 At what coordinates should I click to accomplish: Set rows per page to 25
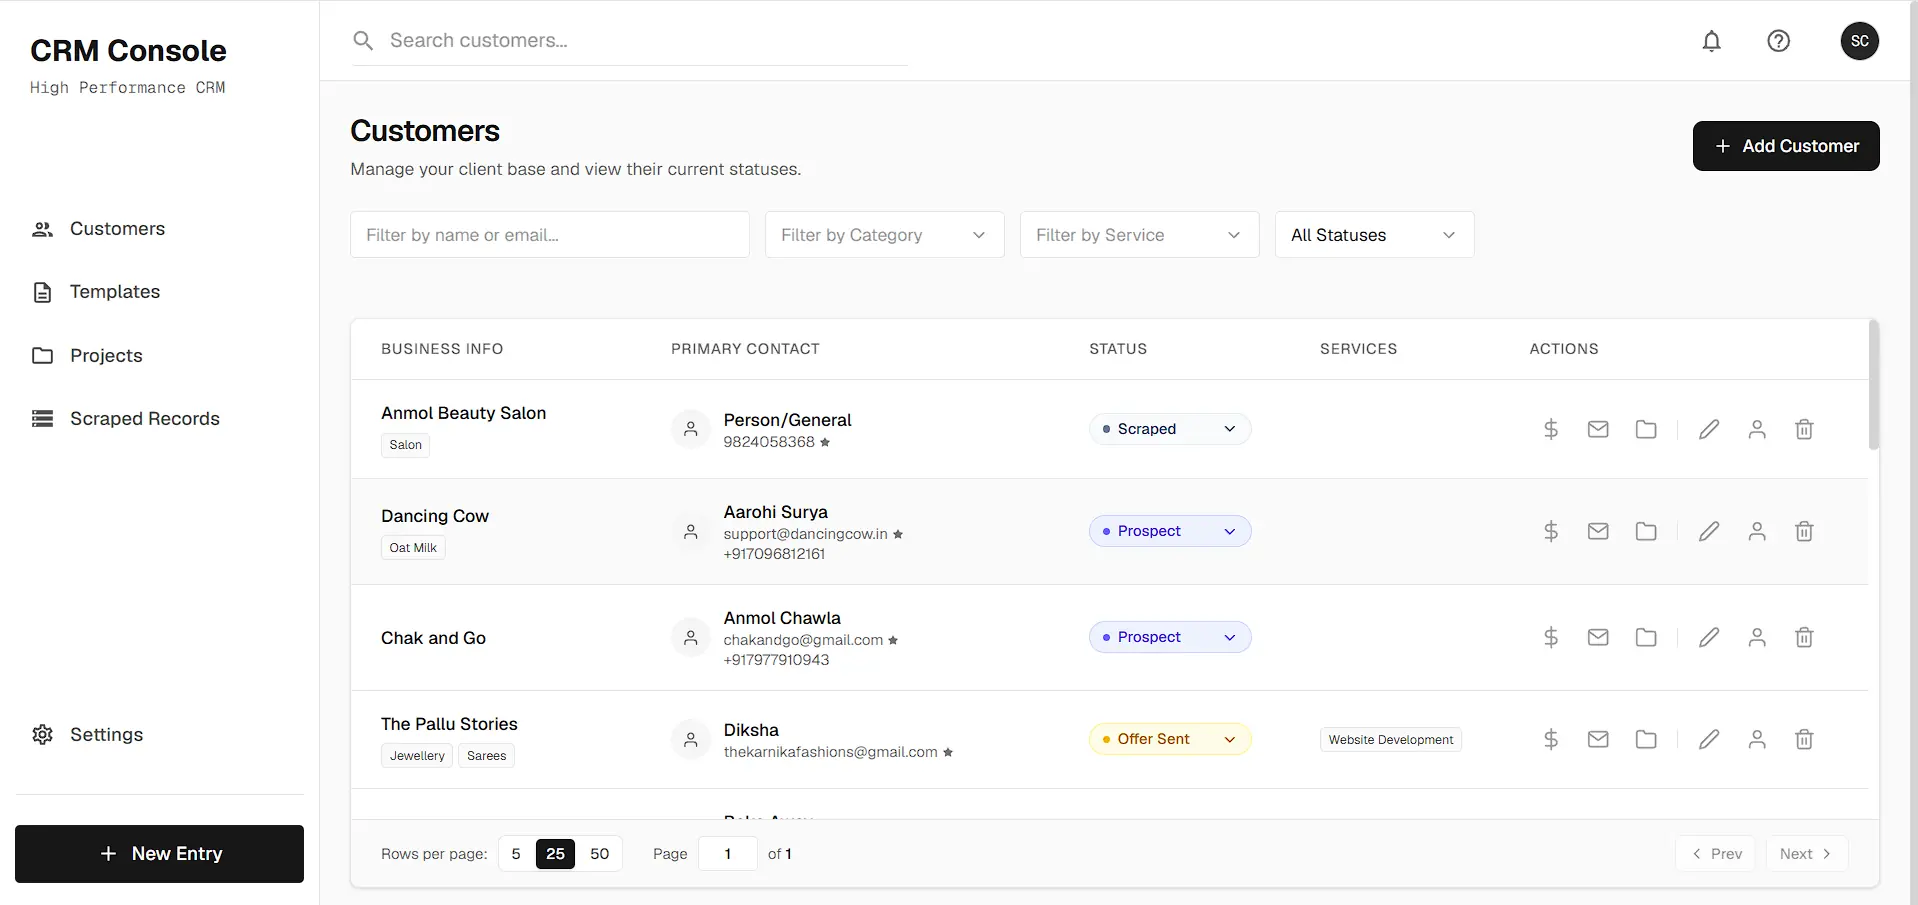pyautogui.click(x=555, y=854)
